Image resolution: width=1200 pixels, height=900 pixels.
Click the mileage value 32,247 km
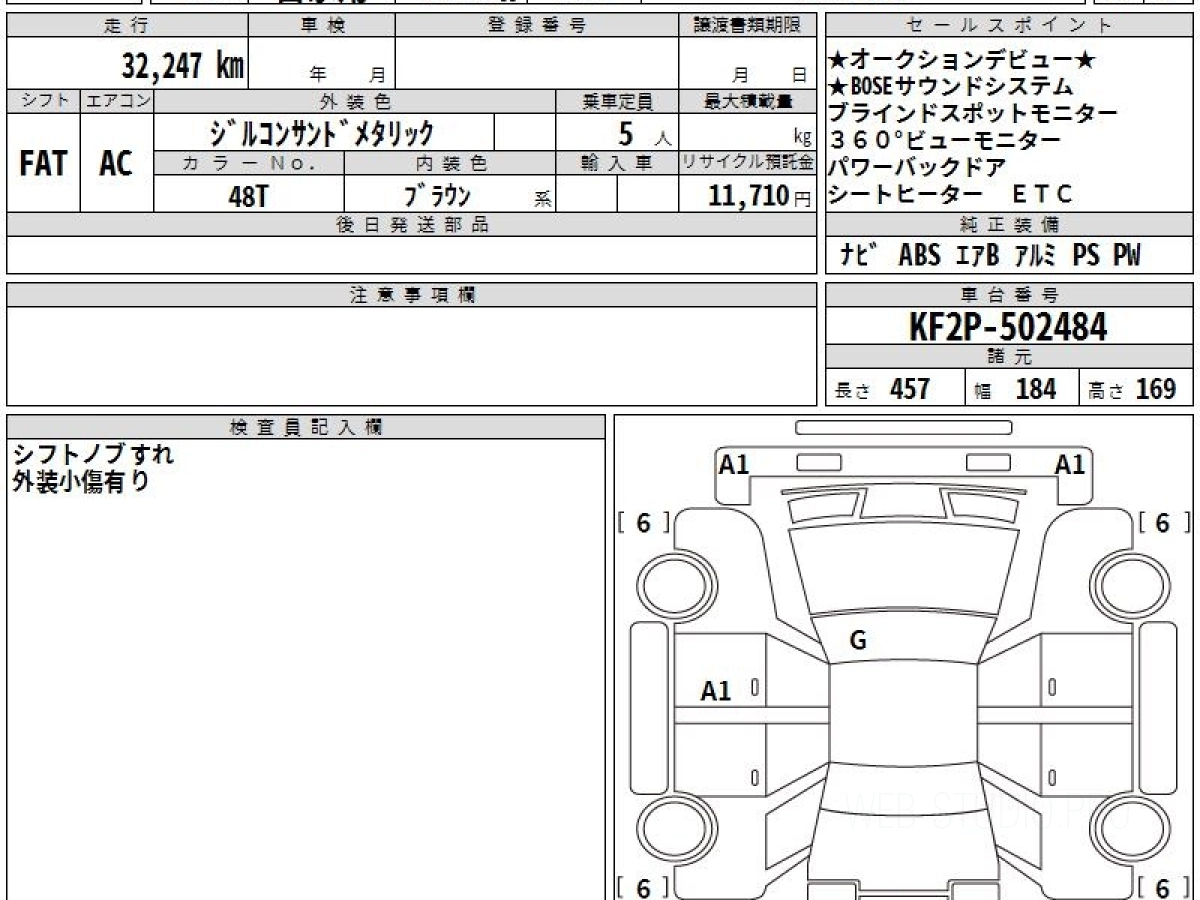click(183, 66)
